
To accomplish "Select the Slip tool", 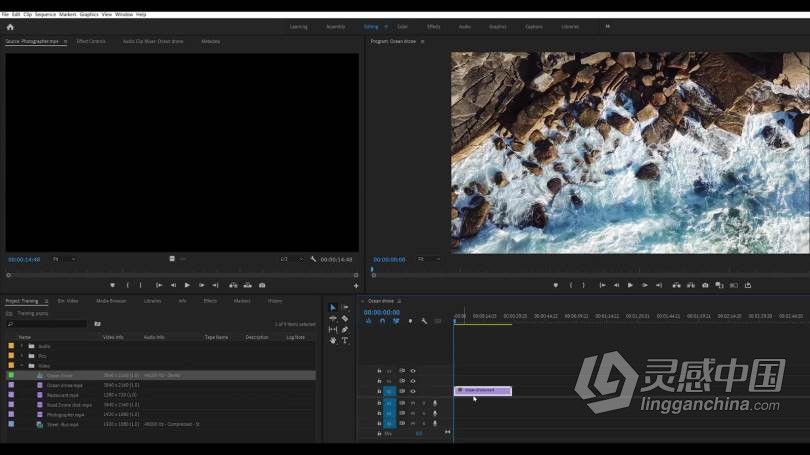I will click(333, 330).
